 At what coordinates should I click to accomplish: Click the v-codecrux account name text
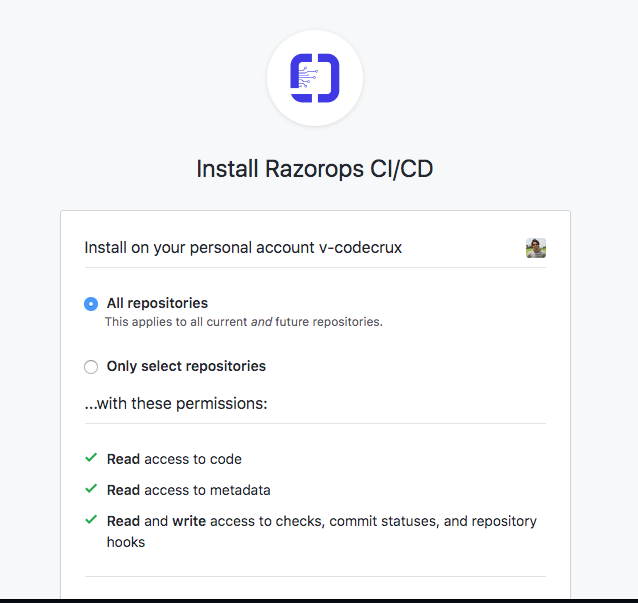[x=361, y=247]
